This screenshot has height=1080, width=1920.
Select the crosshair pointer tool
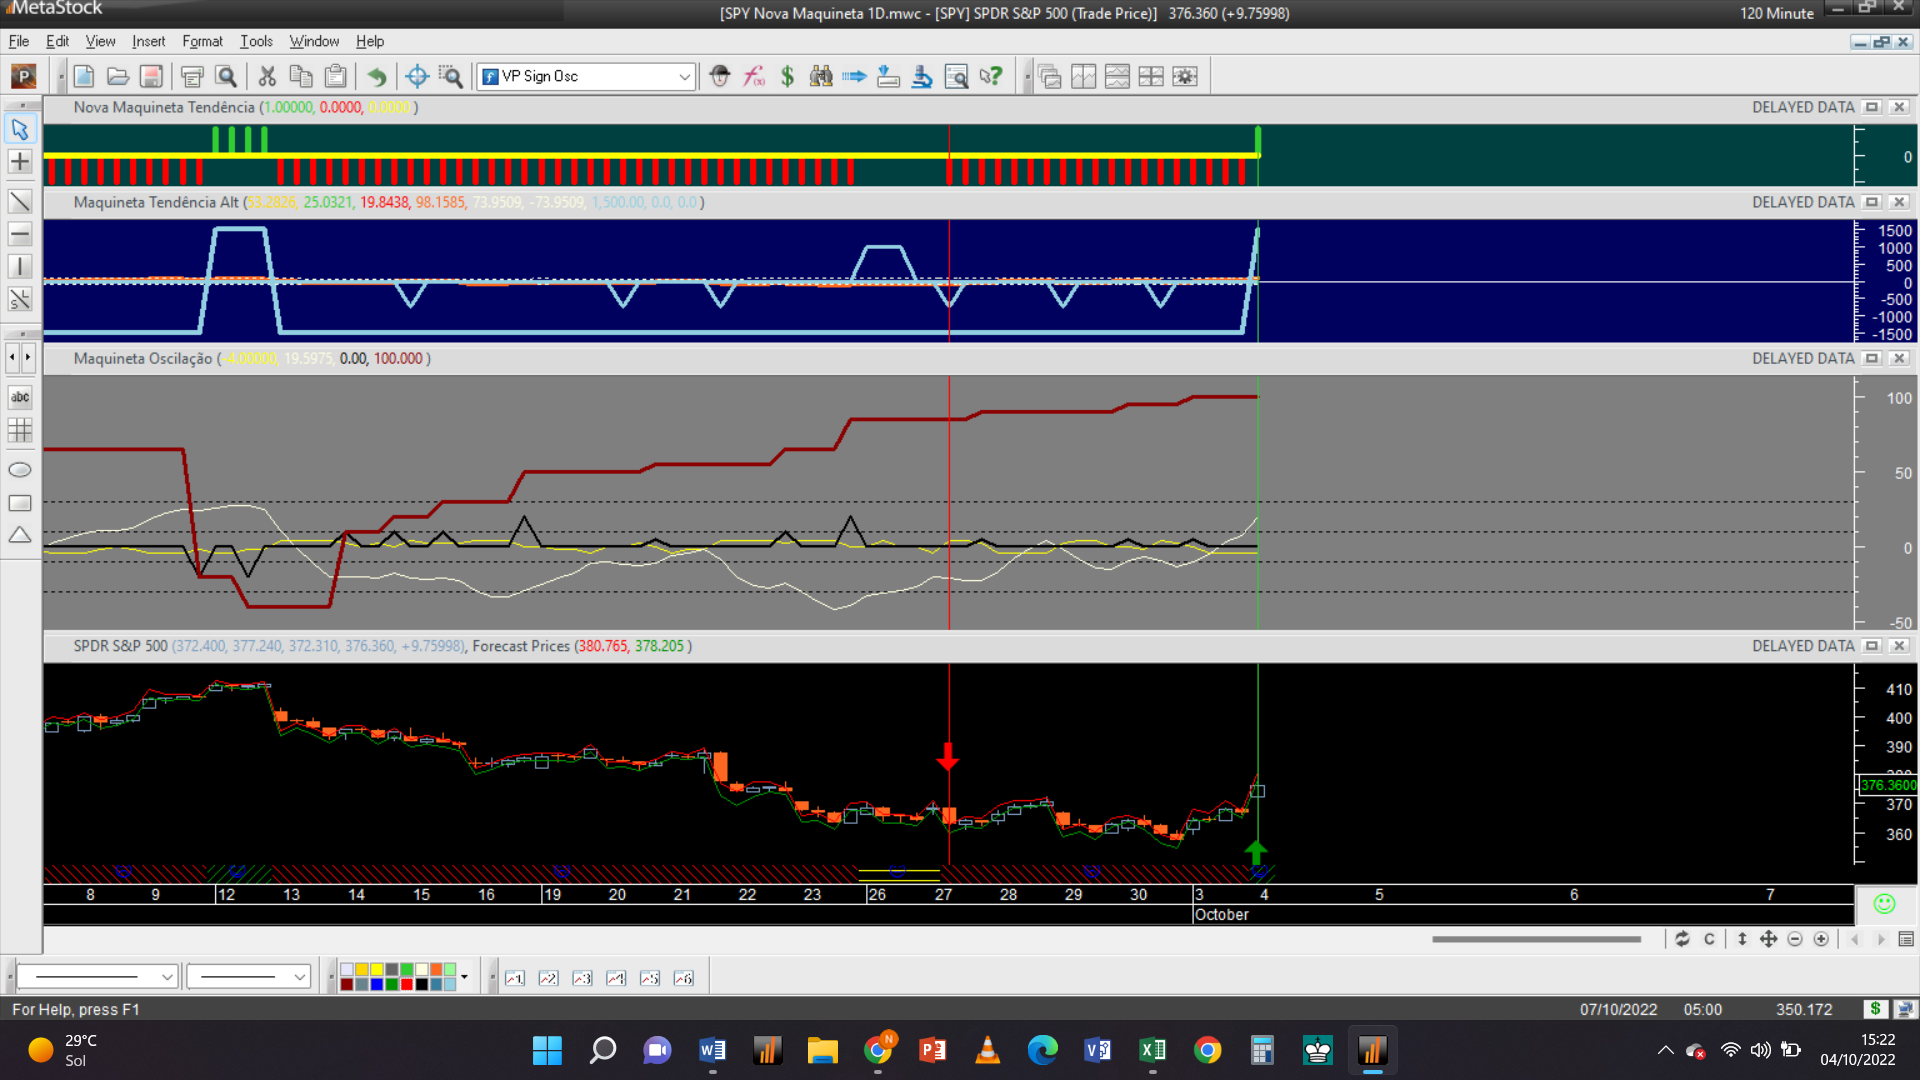pos(20,162)
